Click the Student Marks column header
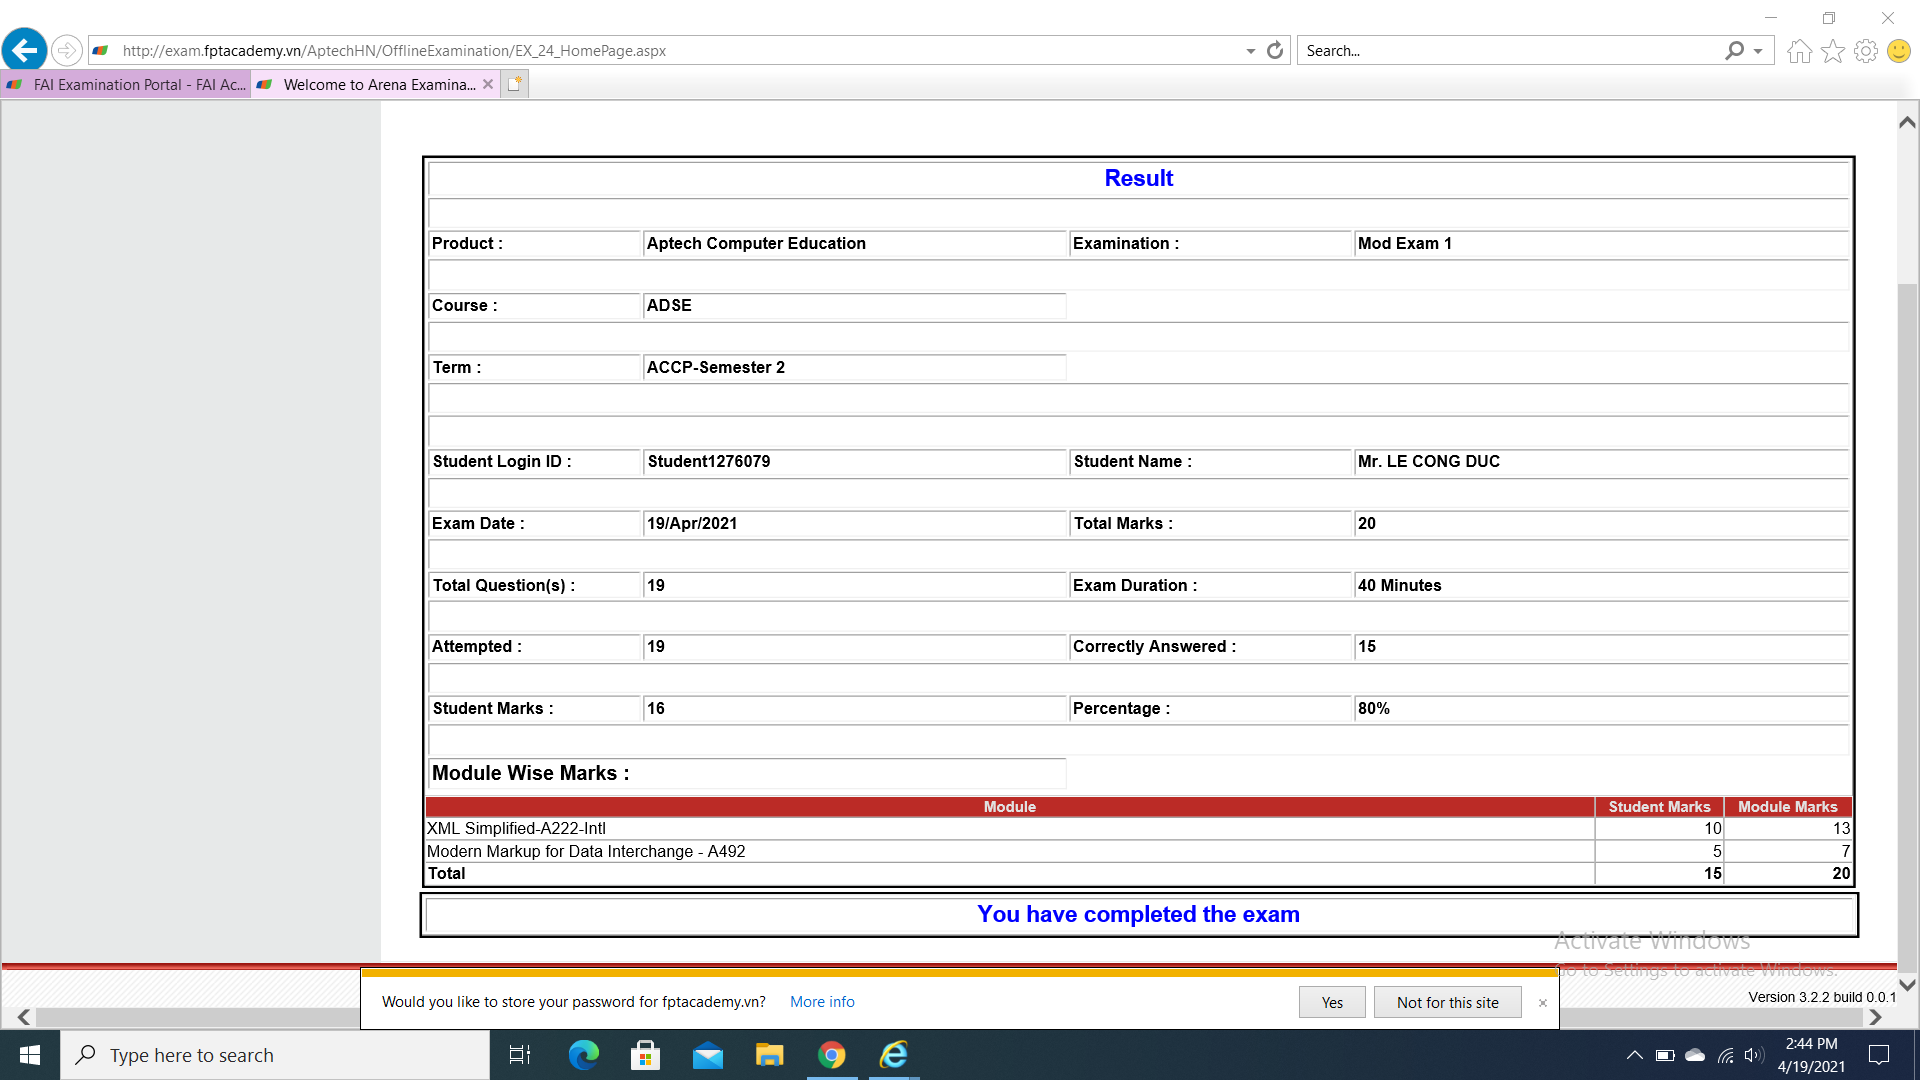The height and width of the screenshot is (1080, 1920). (x=1659, y=807)
